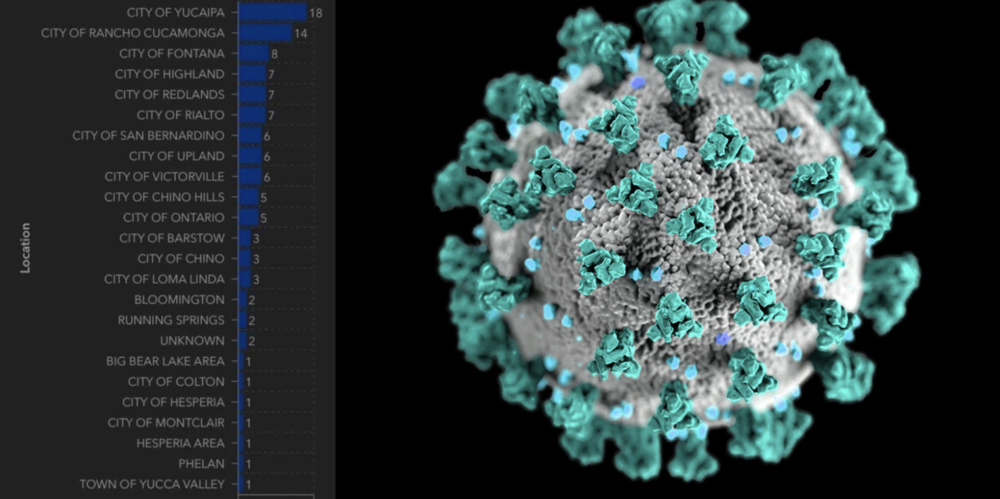Click the City of Redlands bar
This screenshot has width=1000, height=499.
pyautogui.click(x=252, y=94)
